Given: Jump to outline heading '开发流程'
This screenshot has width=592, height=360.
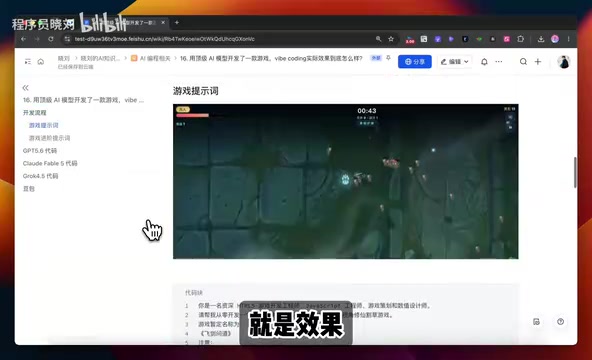Looking at the screenshot, I should point(34,113).
